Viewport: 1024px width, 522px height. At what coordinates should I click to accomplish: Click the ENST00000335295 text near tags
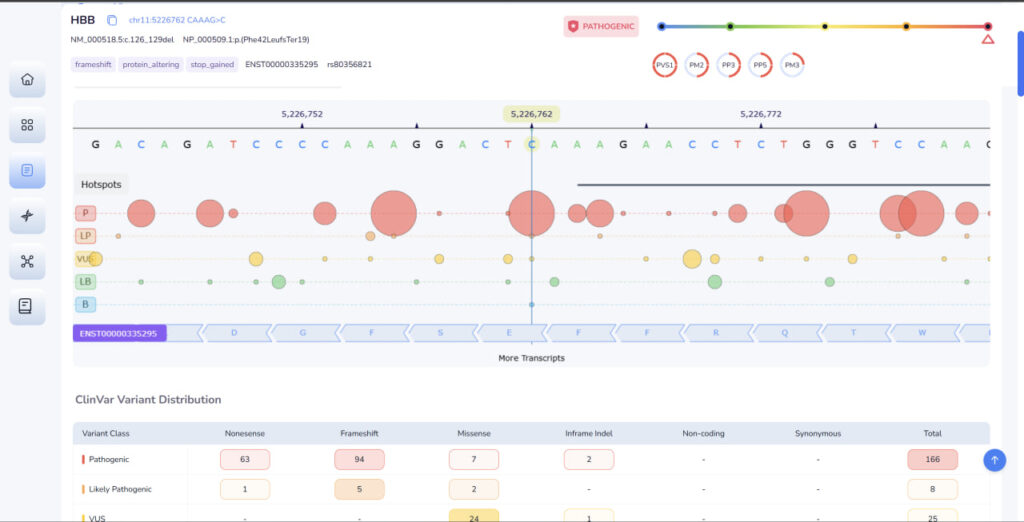[x=281, y=65]
